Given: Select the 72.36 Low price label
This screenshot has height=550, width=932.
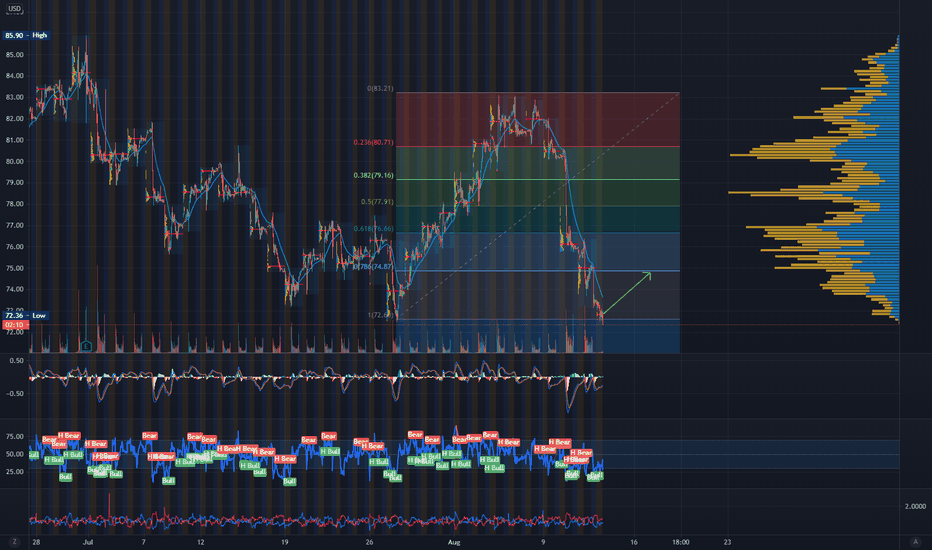Looking at the screenshot, I should pyautogui.click(x=26, y=315).
